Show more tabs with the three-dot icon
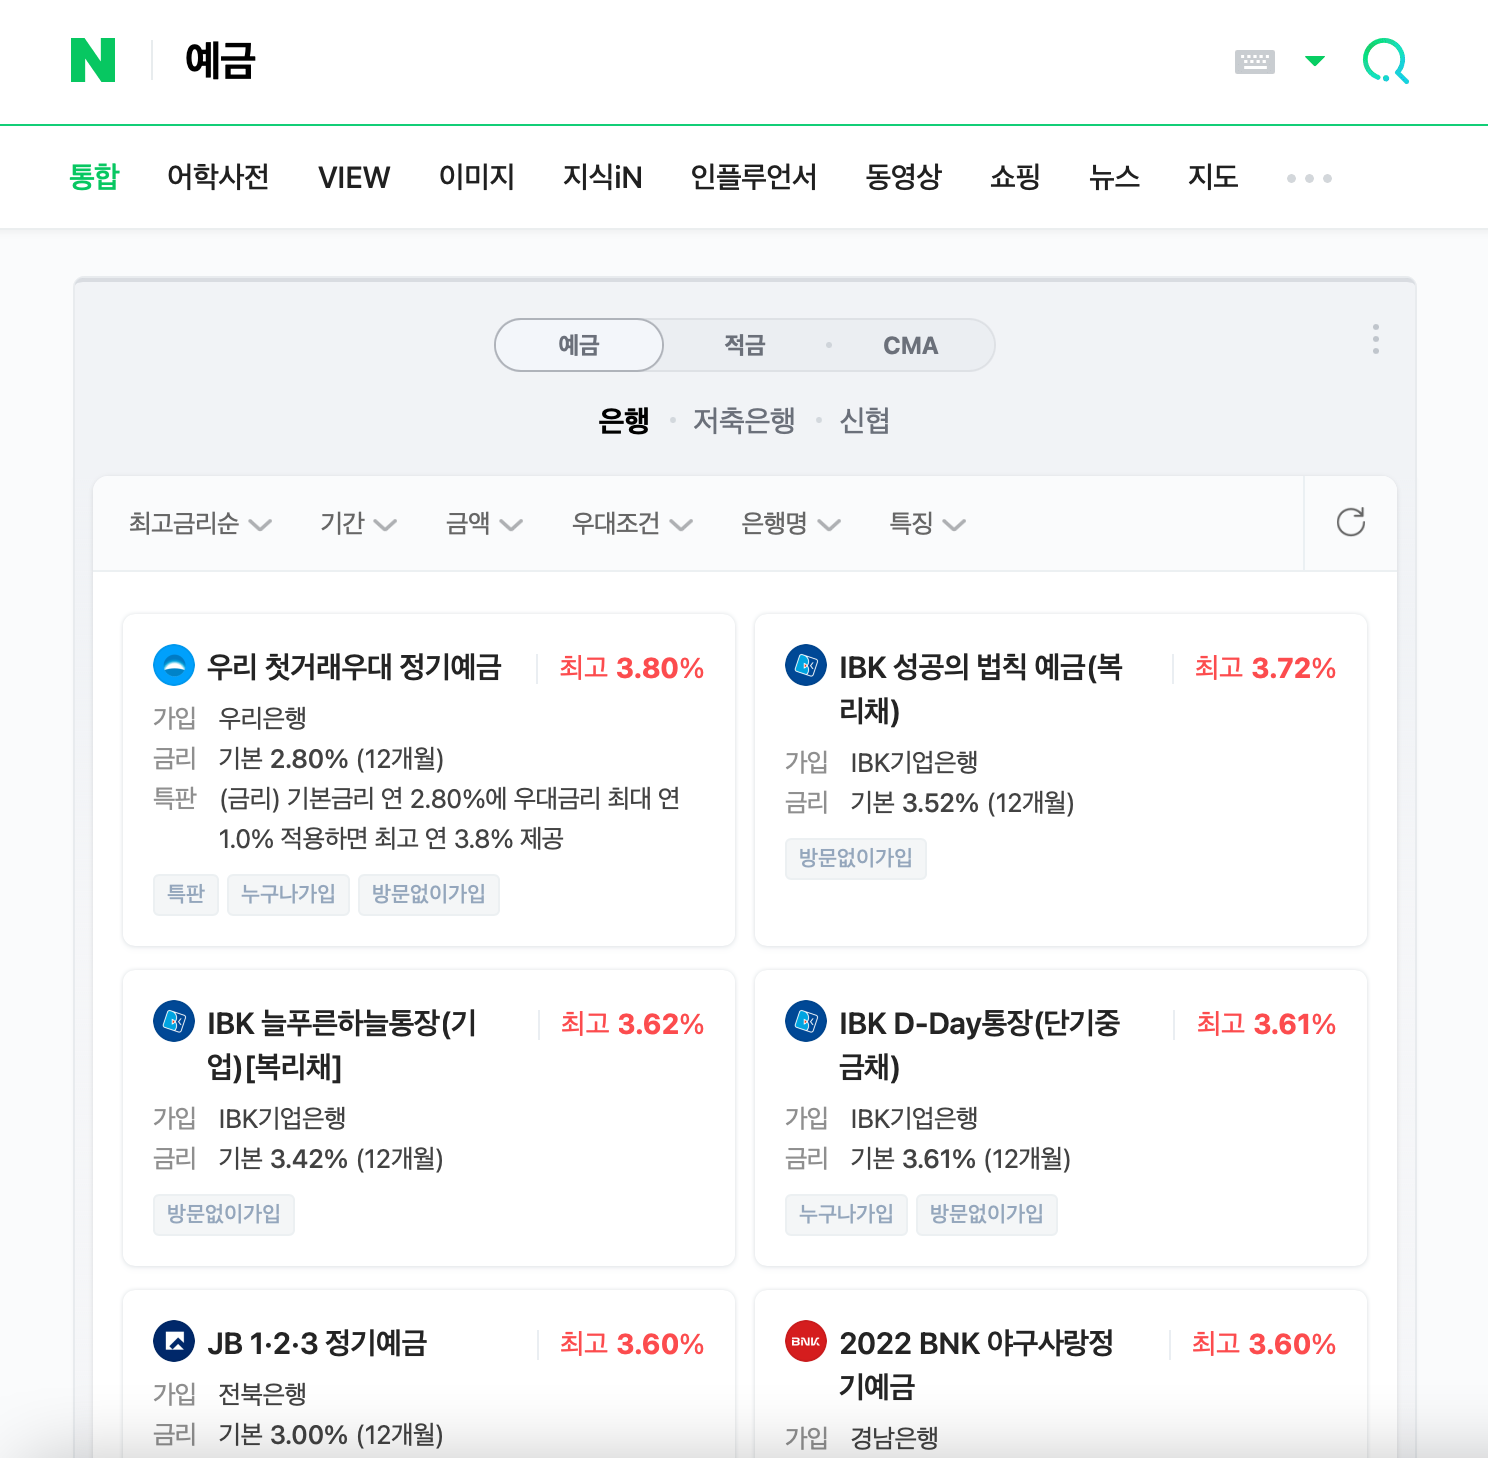Screen dimensions: 1488x1458 pyautogui.click(x=1309, y=178)
